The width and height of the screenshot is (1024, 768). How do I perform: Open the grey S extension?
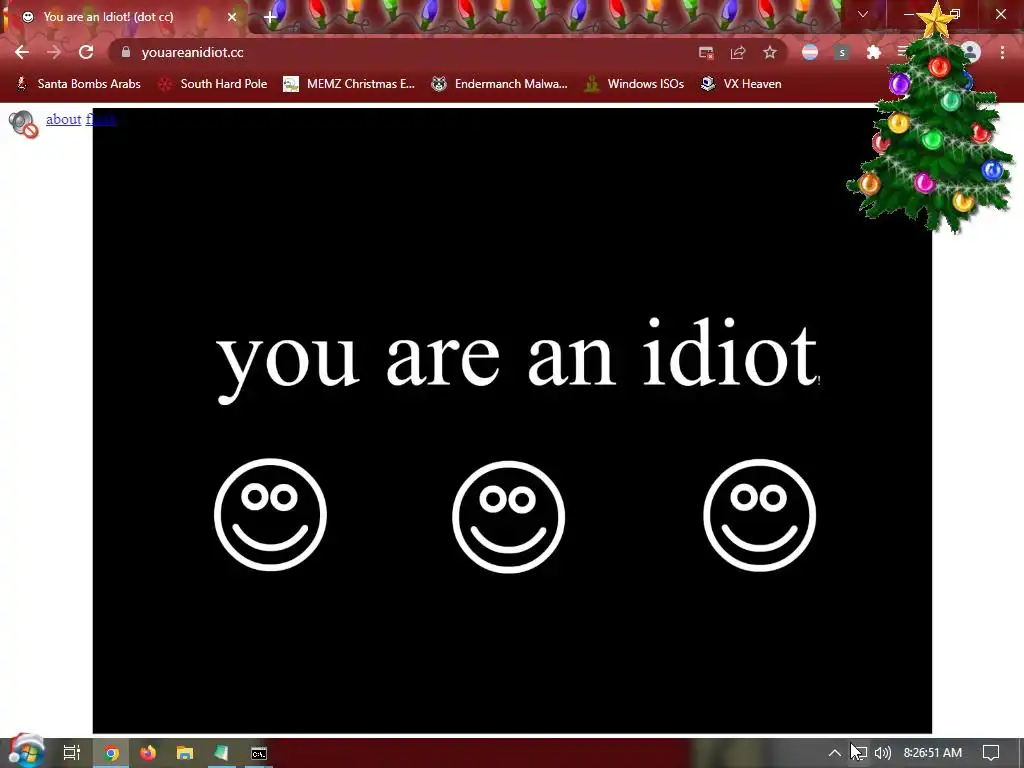[842, 53]
